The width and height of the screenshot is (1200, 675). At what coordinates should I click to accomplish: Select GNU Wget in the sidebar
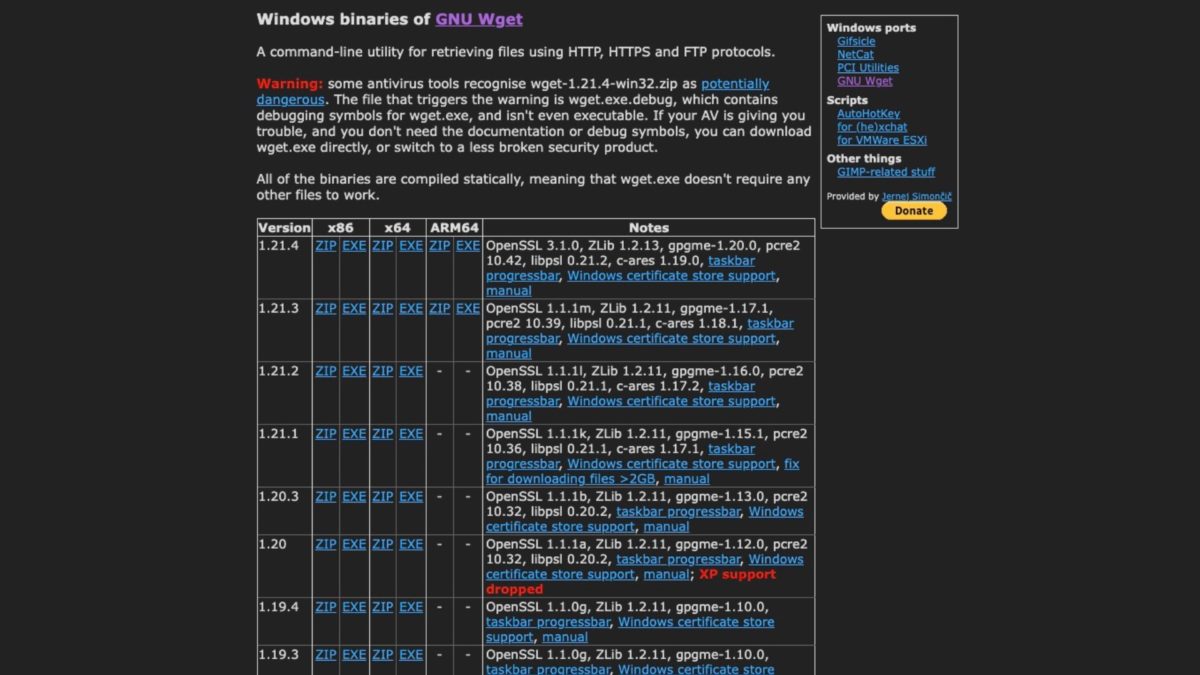click(x=864, y=81)
